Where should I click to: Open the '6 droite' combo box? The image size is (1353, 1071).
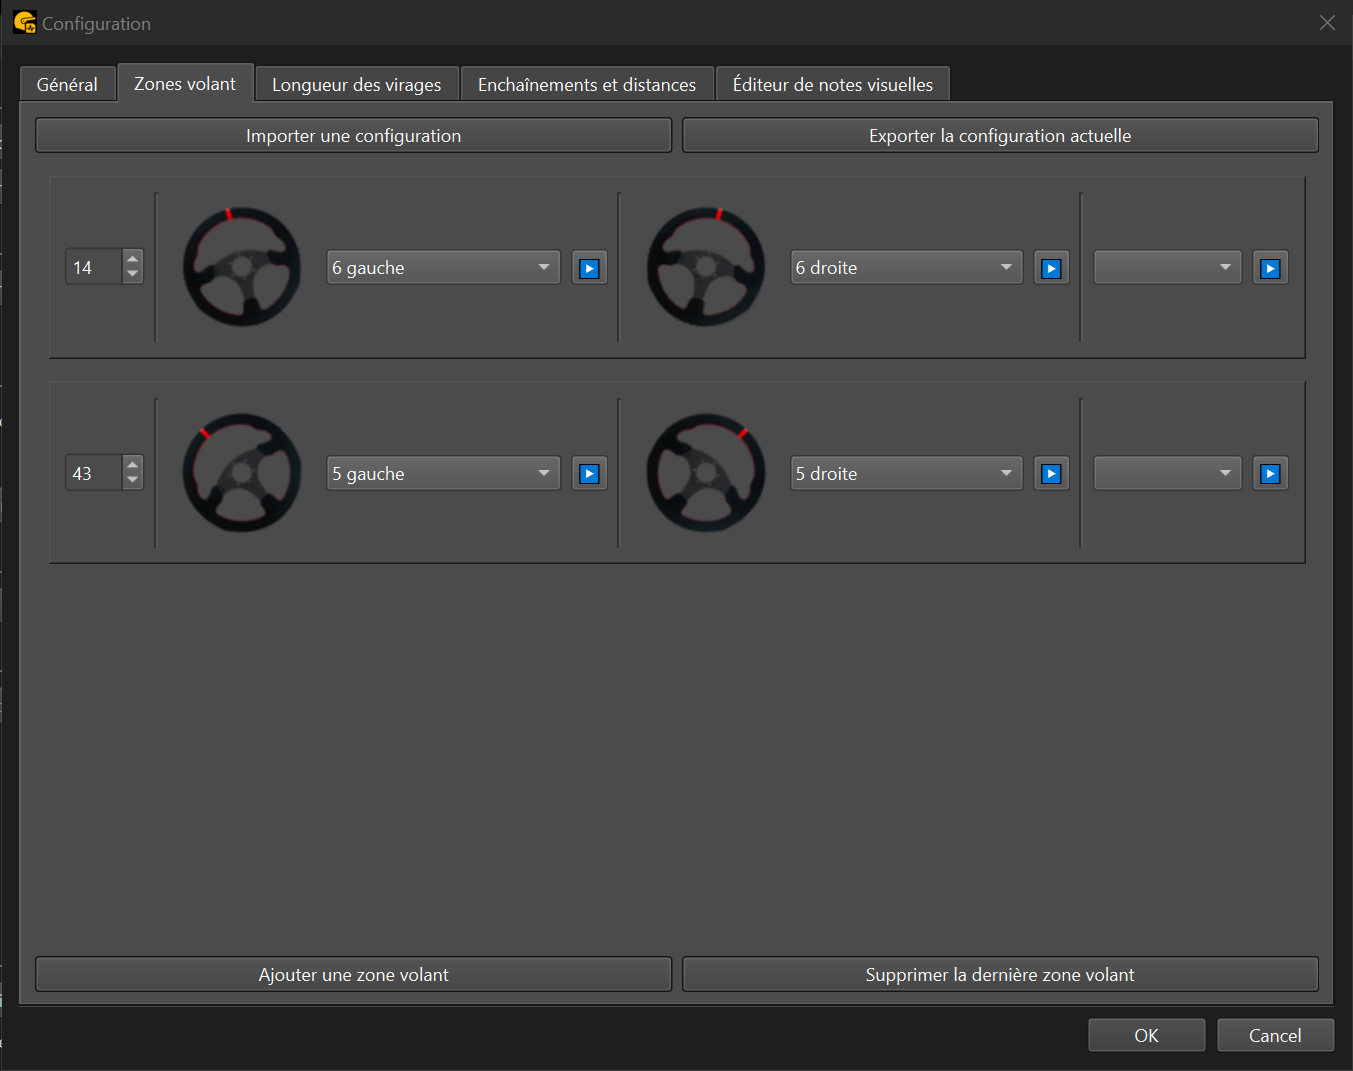pos(906,268)
